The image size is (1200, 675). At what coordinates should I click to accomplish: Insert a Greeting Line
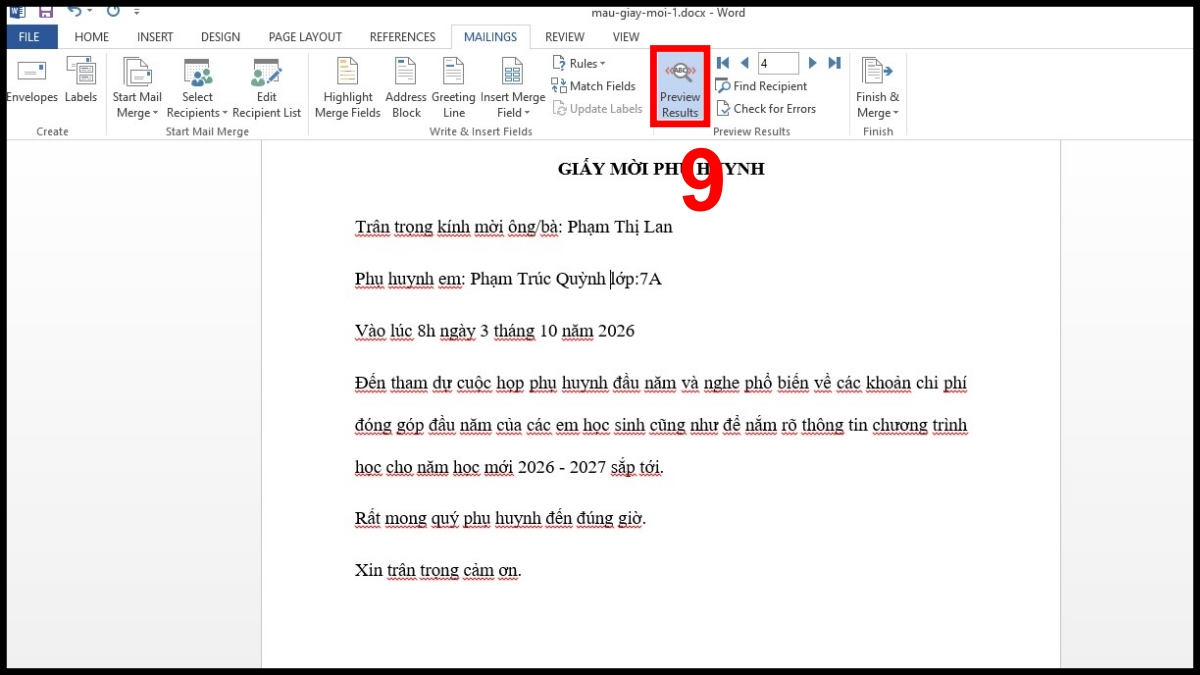[454, 88]
